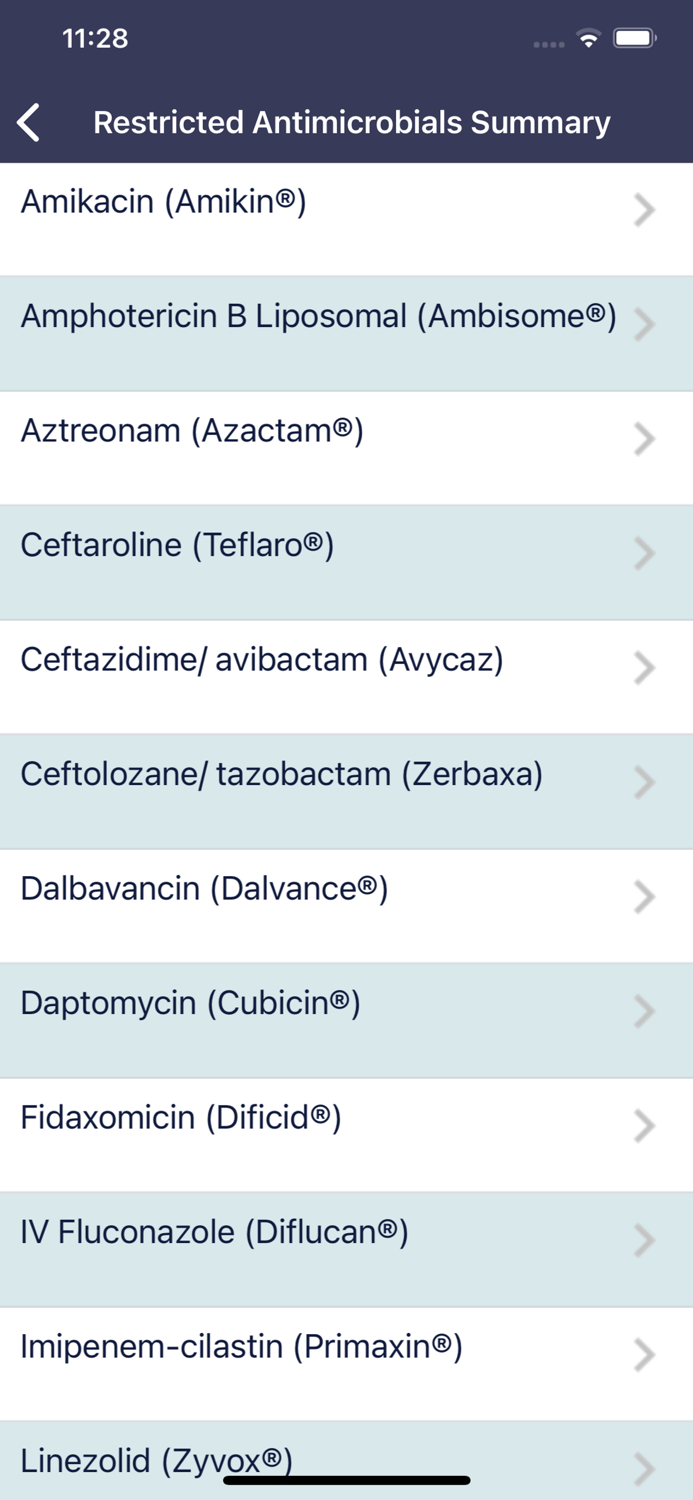
Task: Tap chevron next to Amikacin (Amikin®)
Action: click(645, 210)
